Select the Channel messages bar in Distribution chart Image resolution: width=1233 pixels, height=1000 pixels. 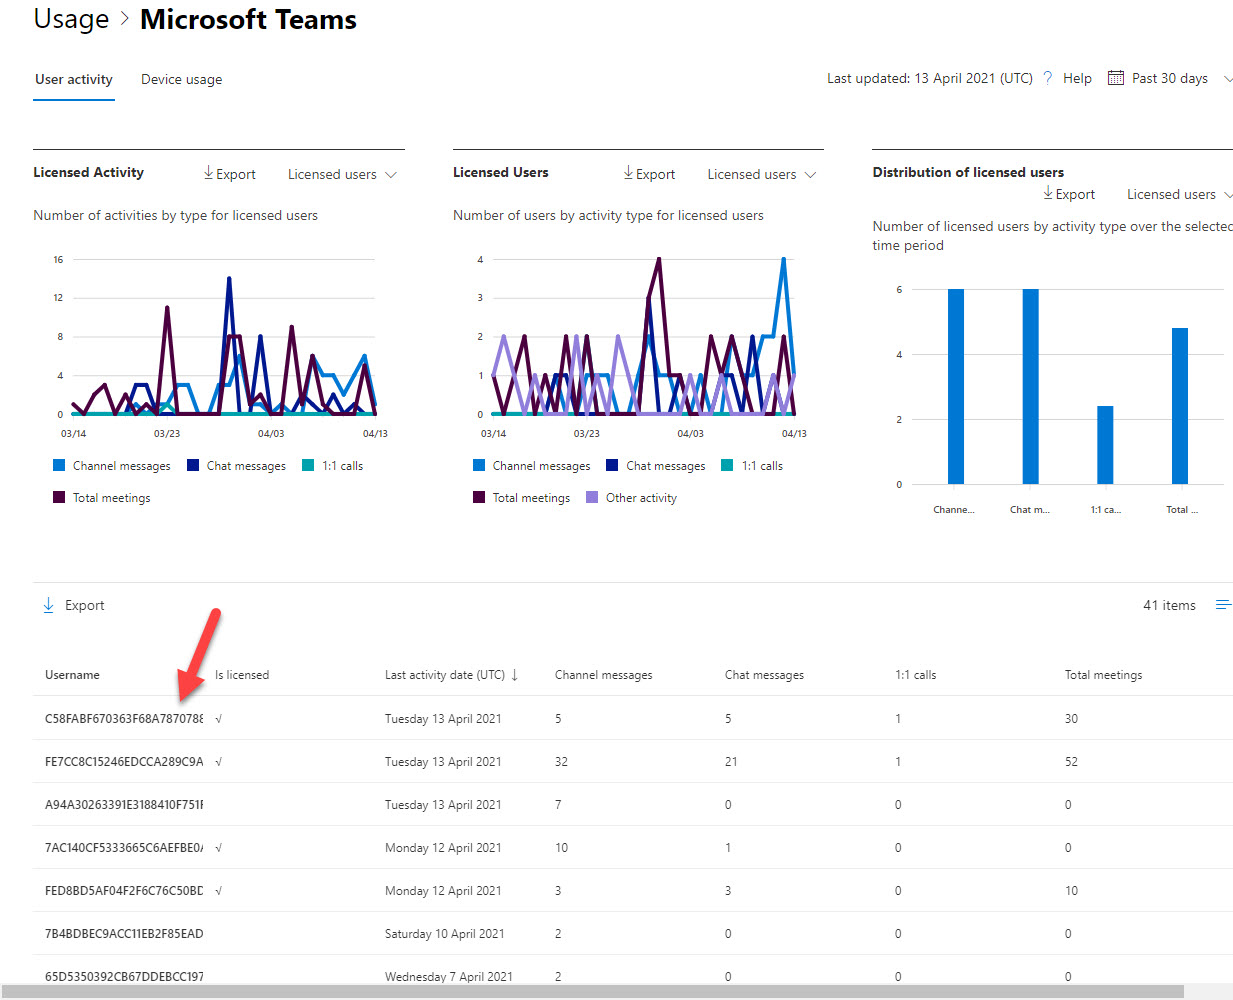pyautogui.click(x=956, y=387)
